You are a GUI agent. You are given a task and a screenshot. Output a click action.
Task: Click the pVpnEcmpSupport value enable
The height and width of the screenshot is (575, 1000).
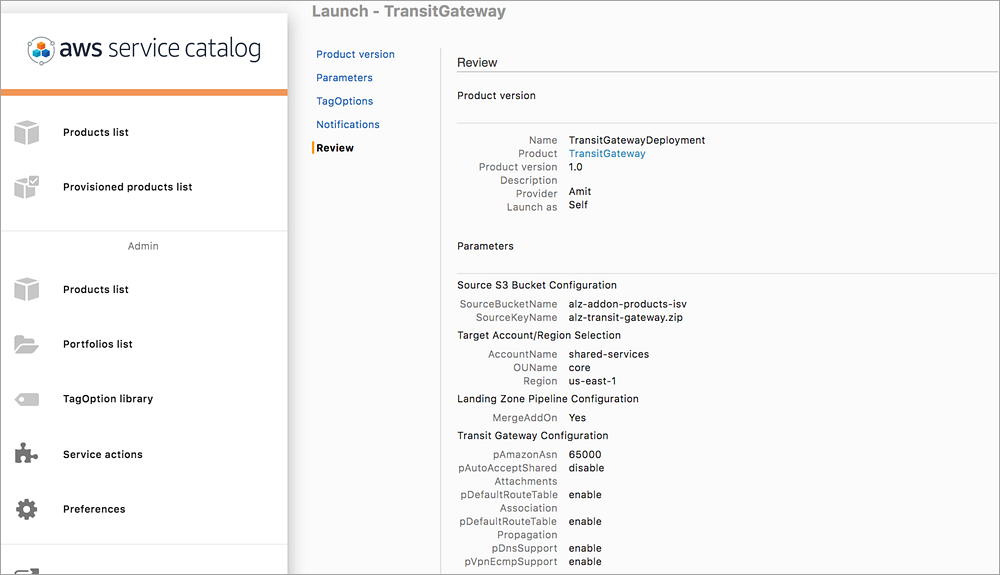[585, 562]
